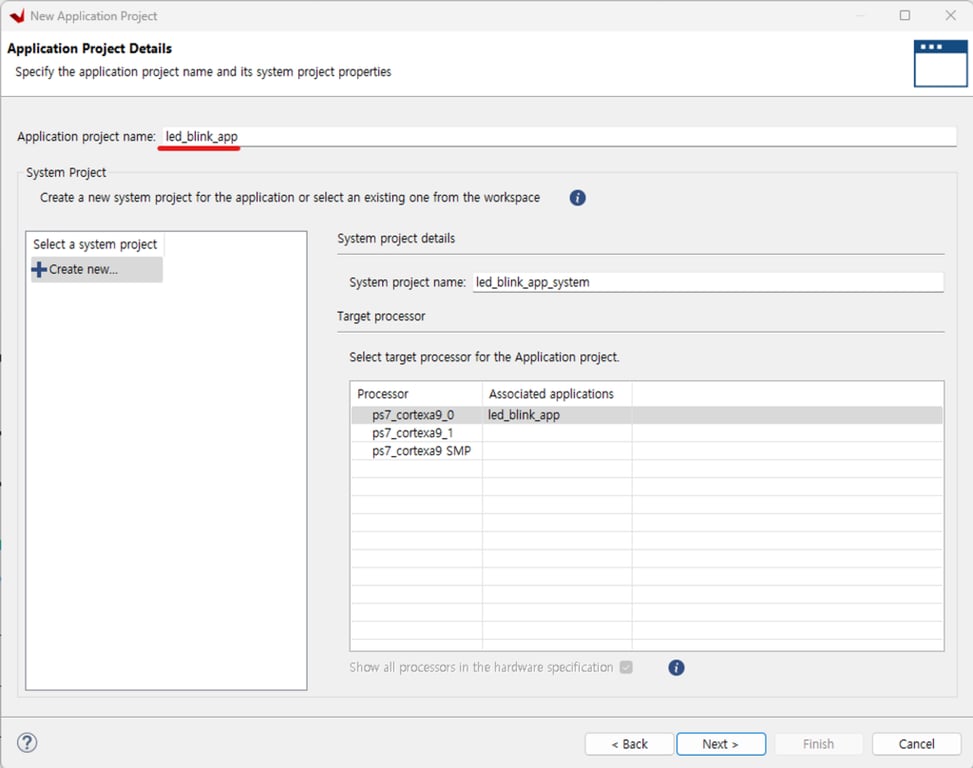Viewport: 973px width, 768px height.
Task: Click the Vitis logo in title bar
Action: pos(17,16)
